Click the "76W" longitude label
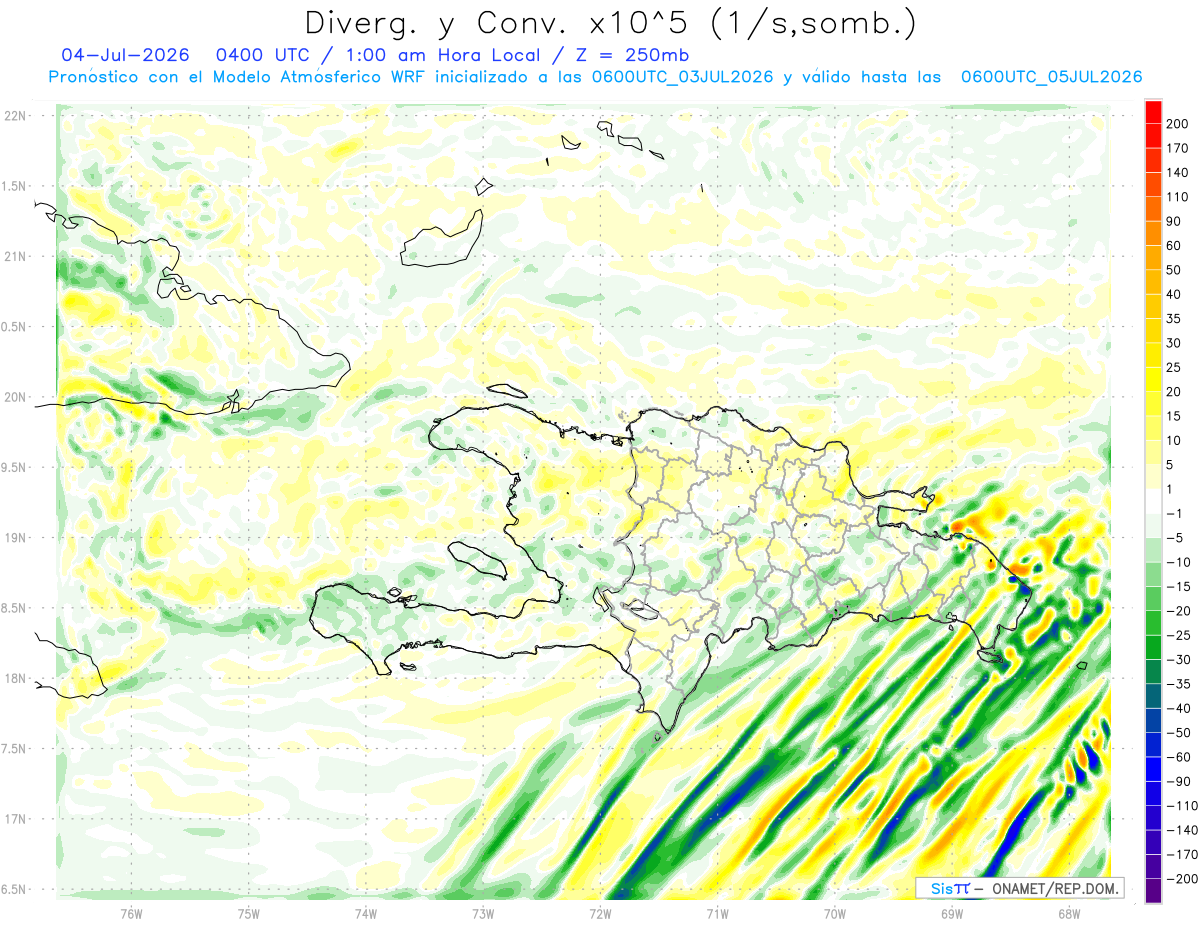 [131, 913]
